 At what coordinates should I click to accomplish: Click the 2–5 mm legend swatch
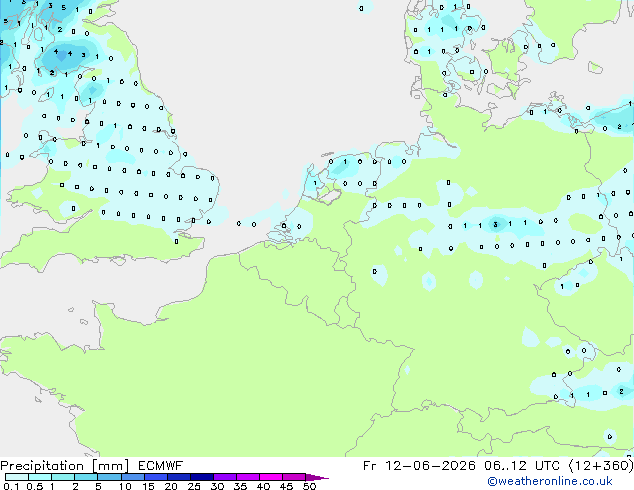click(x=86, y=477)
